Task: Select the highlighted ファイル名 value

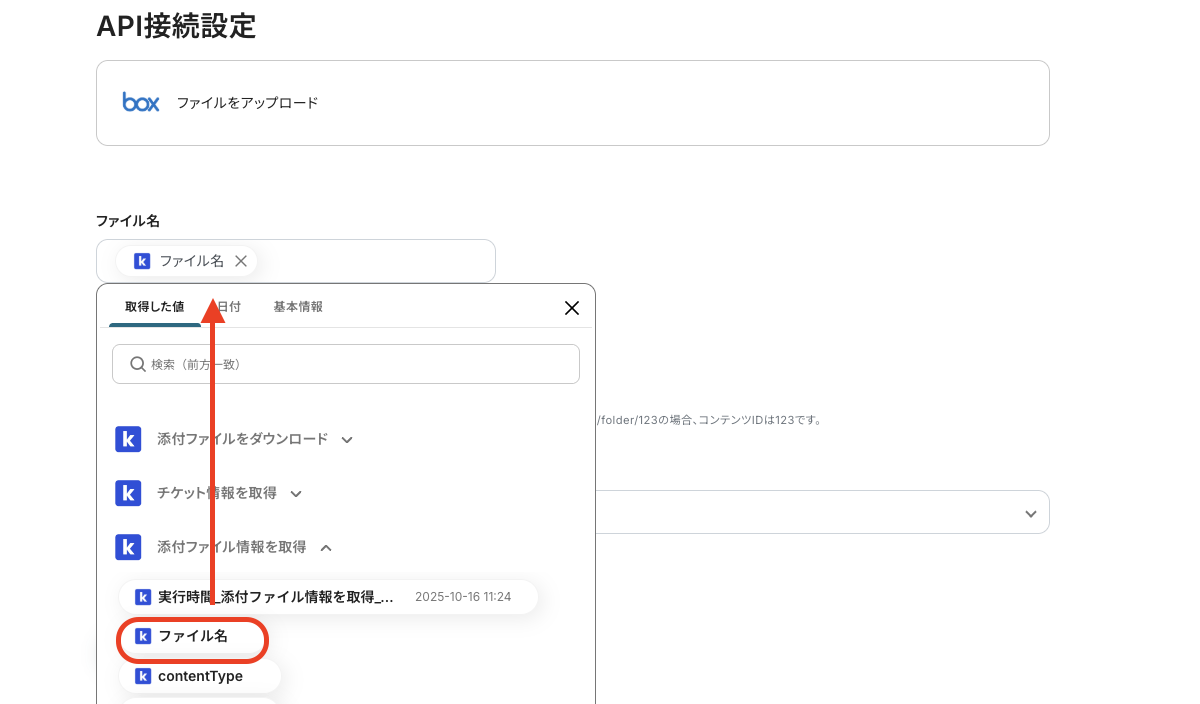Action: 192,639
